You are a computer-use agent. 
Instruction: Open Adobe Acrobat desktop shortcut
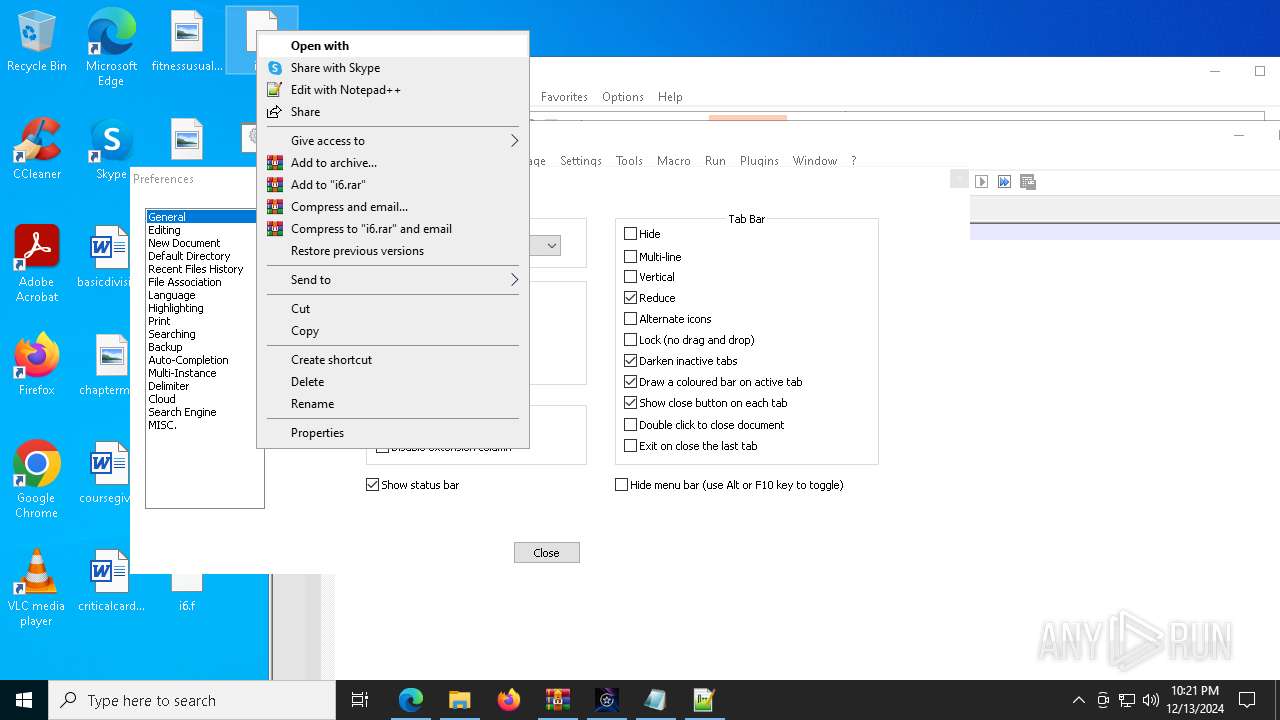coord(37,264)
